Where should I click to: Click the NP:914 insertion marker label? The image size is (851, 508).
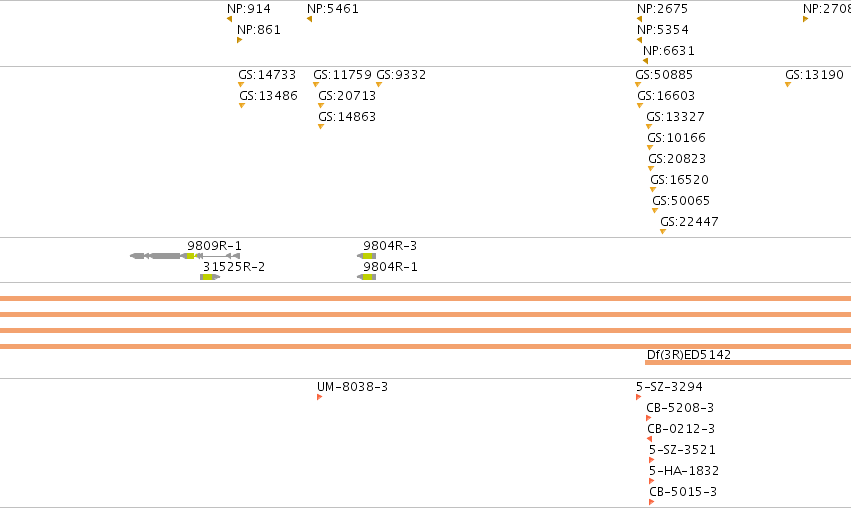tap(249, 9)
